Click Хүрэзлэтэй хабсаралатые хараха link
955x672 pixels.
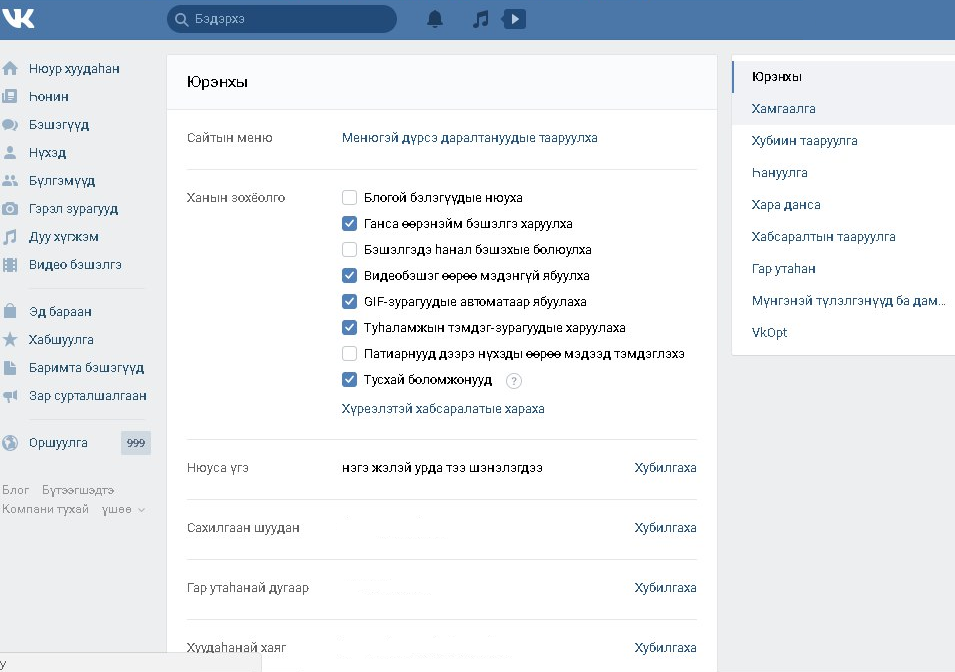tap(443, 409)
